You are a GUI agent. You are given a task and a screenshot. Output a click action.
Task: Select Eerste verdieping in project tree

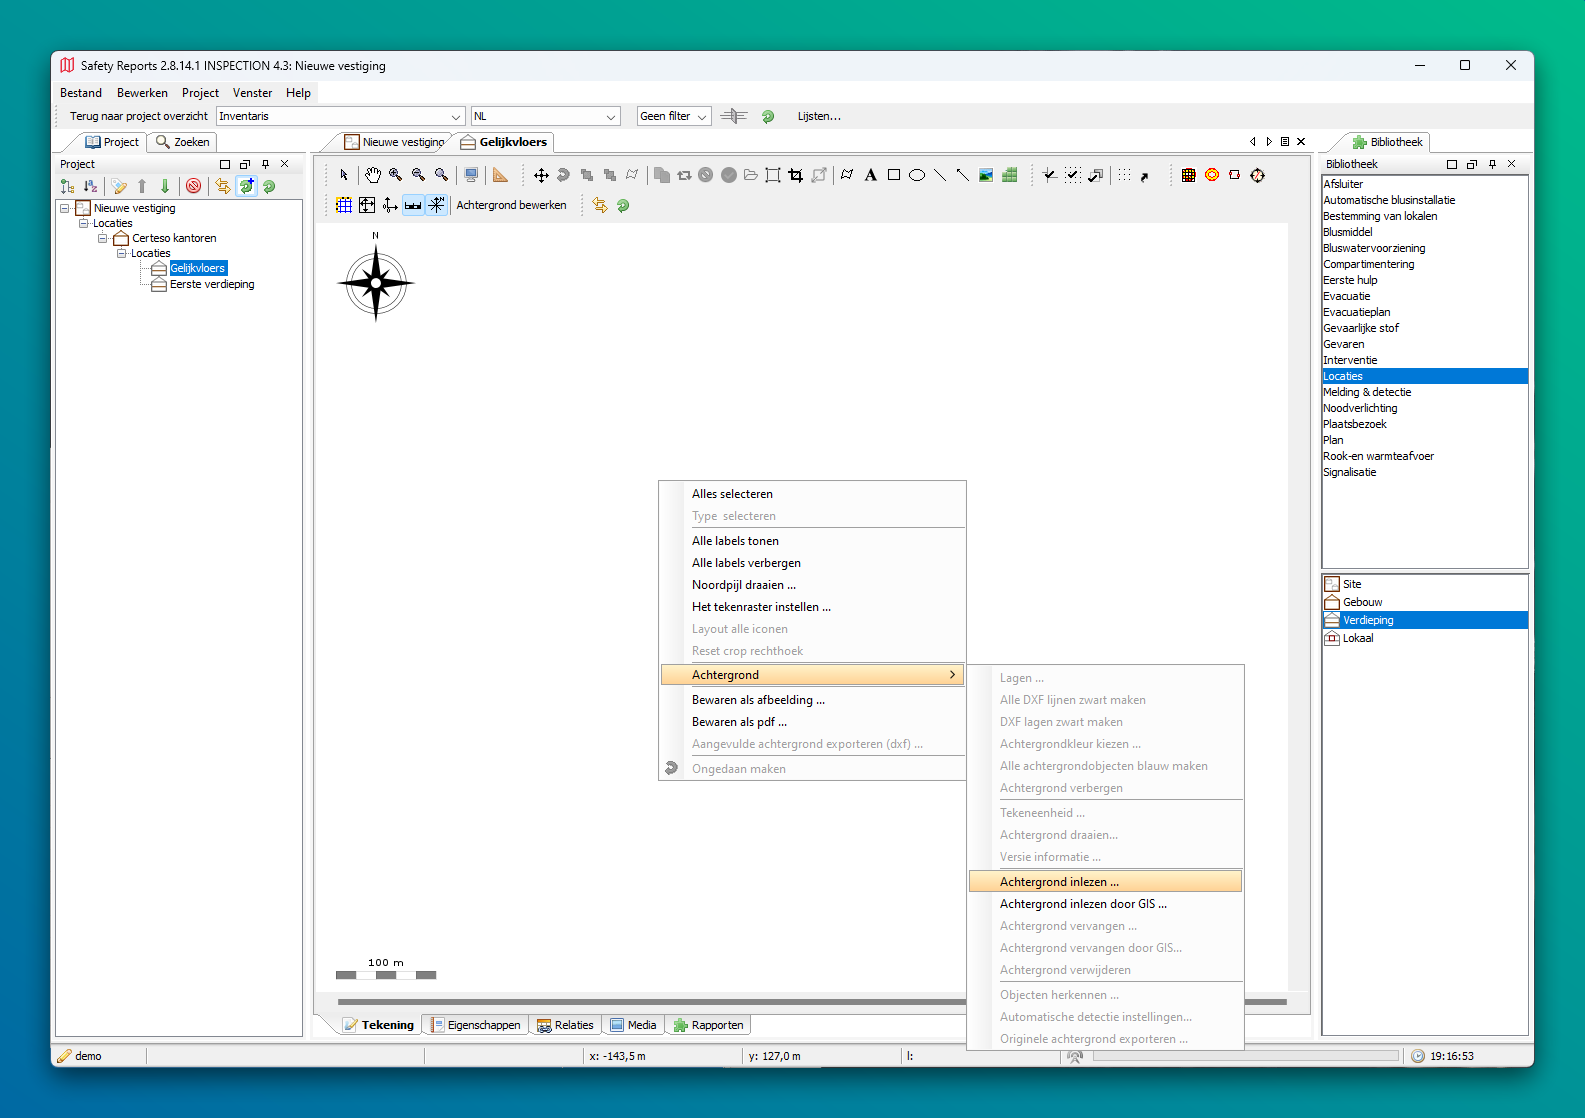click(x=212, y=284)
